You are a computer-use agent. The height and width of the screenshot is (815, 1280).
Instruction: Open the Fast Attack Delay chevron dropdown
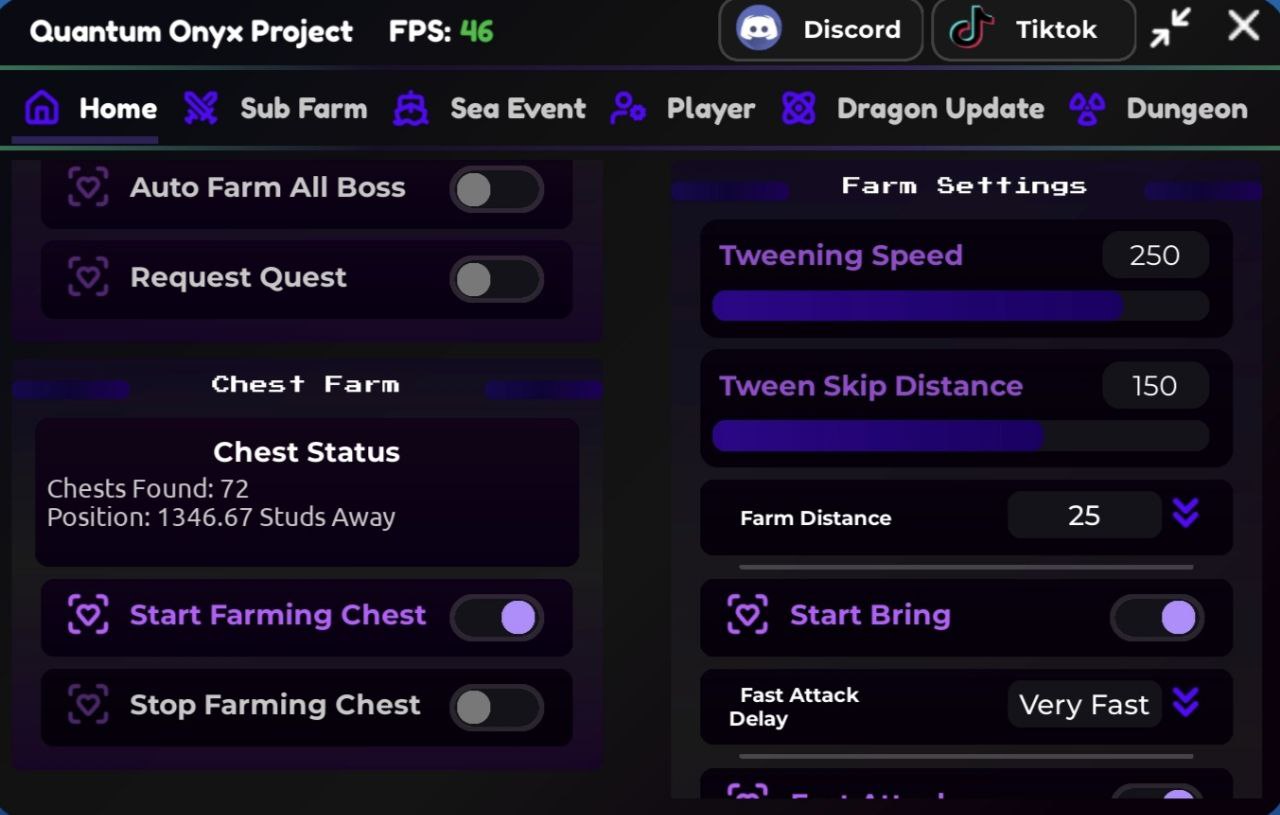[x=1186, y=703]
